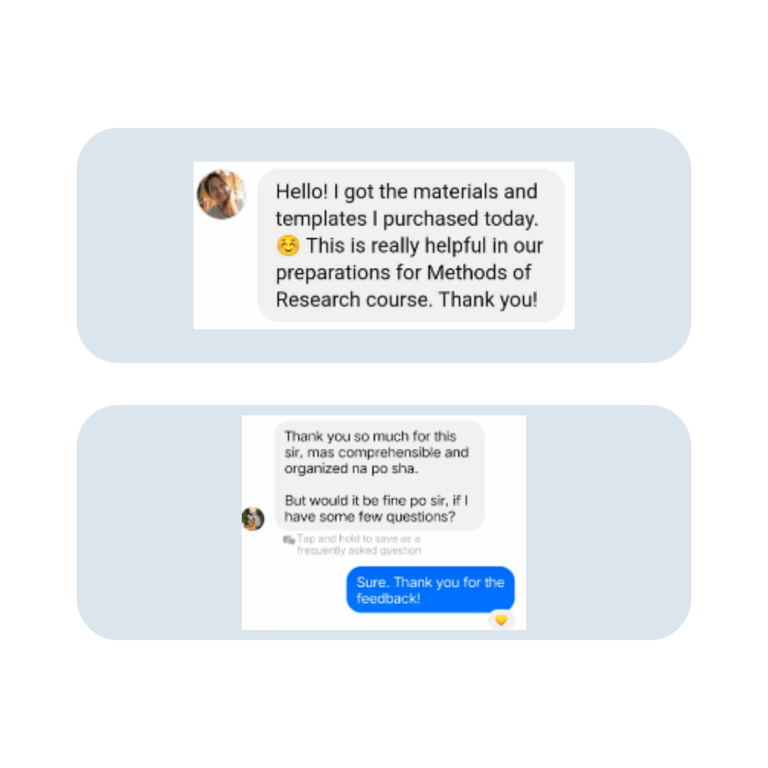Click the word 'feedback!' in the blue bubble
Screen dimensions: 768x768
tap(388, 599)
